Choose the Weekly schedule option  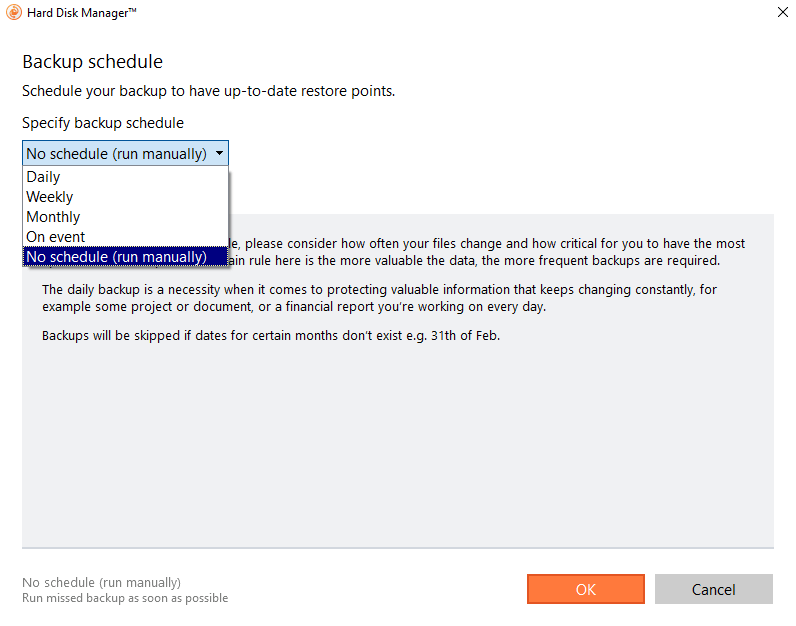tap(125, 196)
